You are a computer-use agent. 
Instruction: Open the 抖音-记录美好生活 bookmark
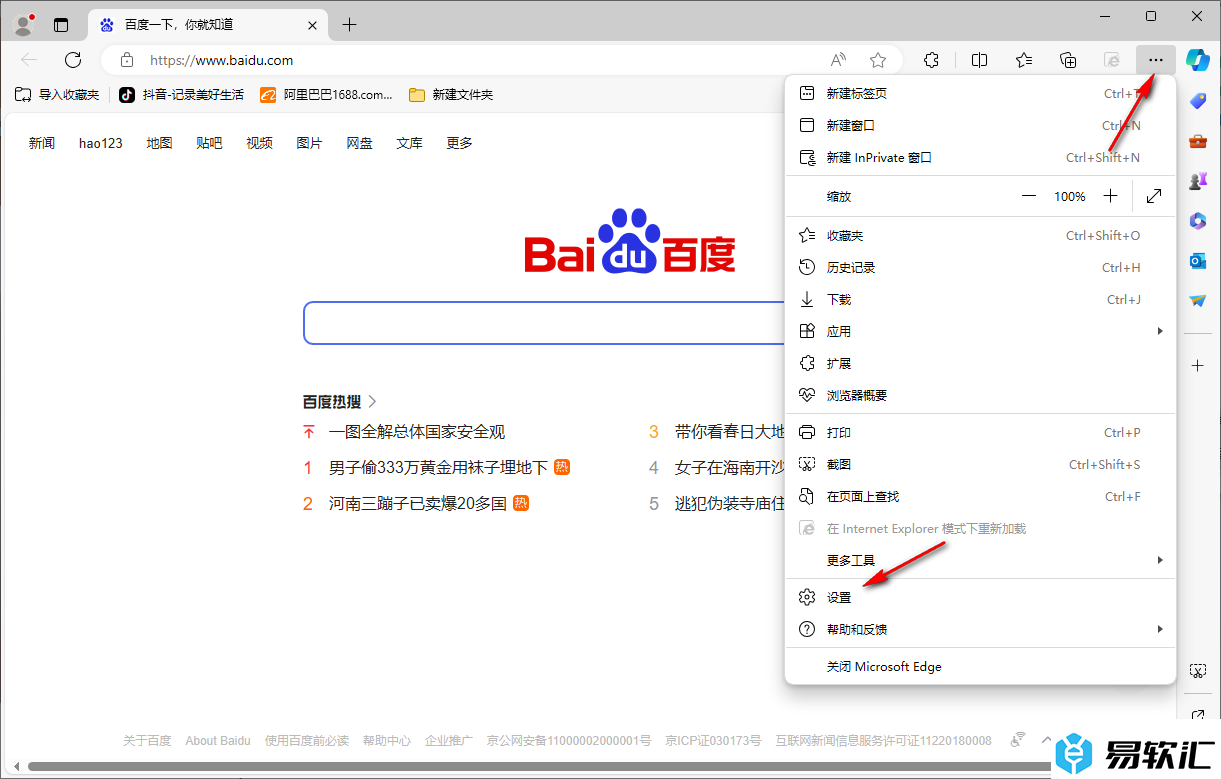click(181, 95)
